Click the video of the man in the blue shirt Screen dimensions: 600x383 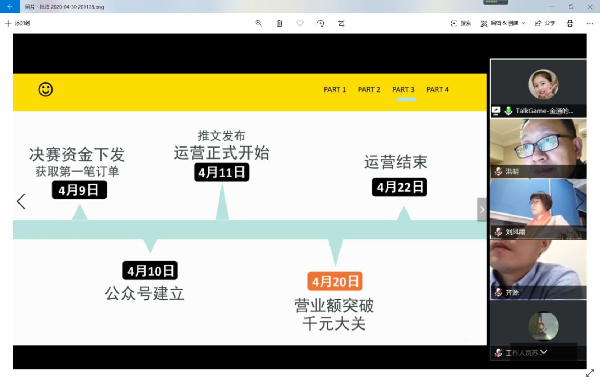pyautogui.click(x=538, y=270)
